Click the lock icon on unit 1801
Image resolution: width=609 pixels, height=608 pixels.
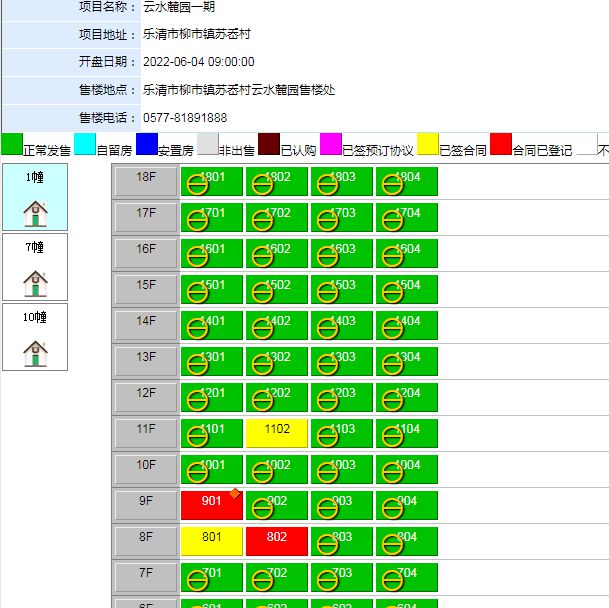coord(198,185)
